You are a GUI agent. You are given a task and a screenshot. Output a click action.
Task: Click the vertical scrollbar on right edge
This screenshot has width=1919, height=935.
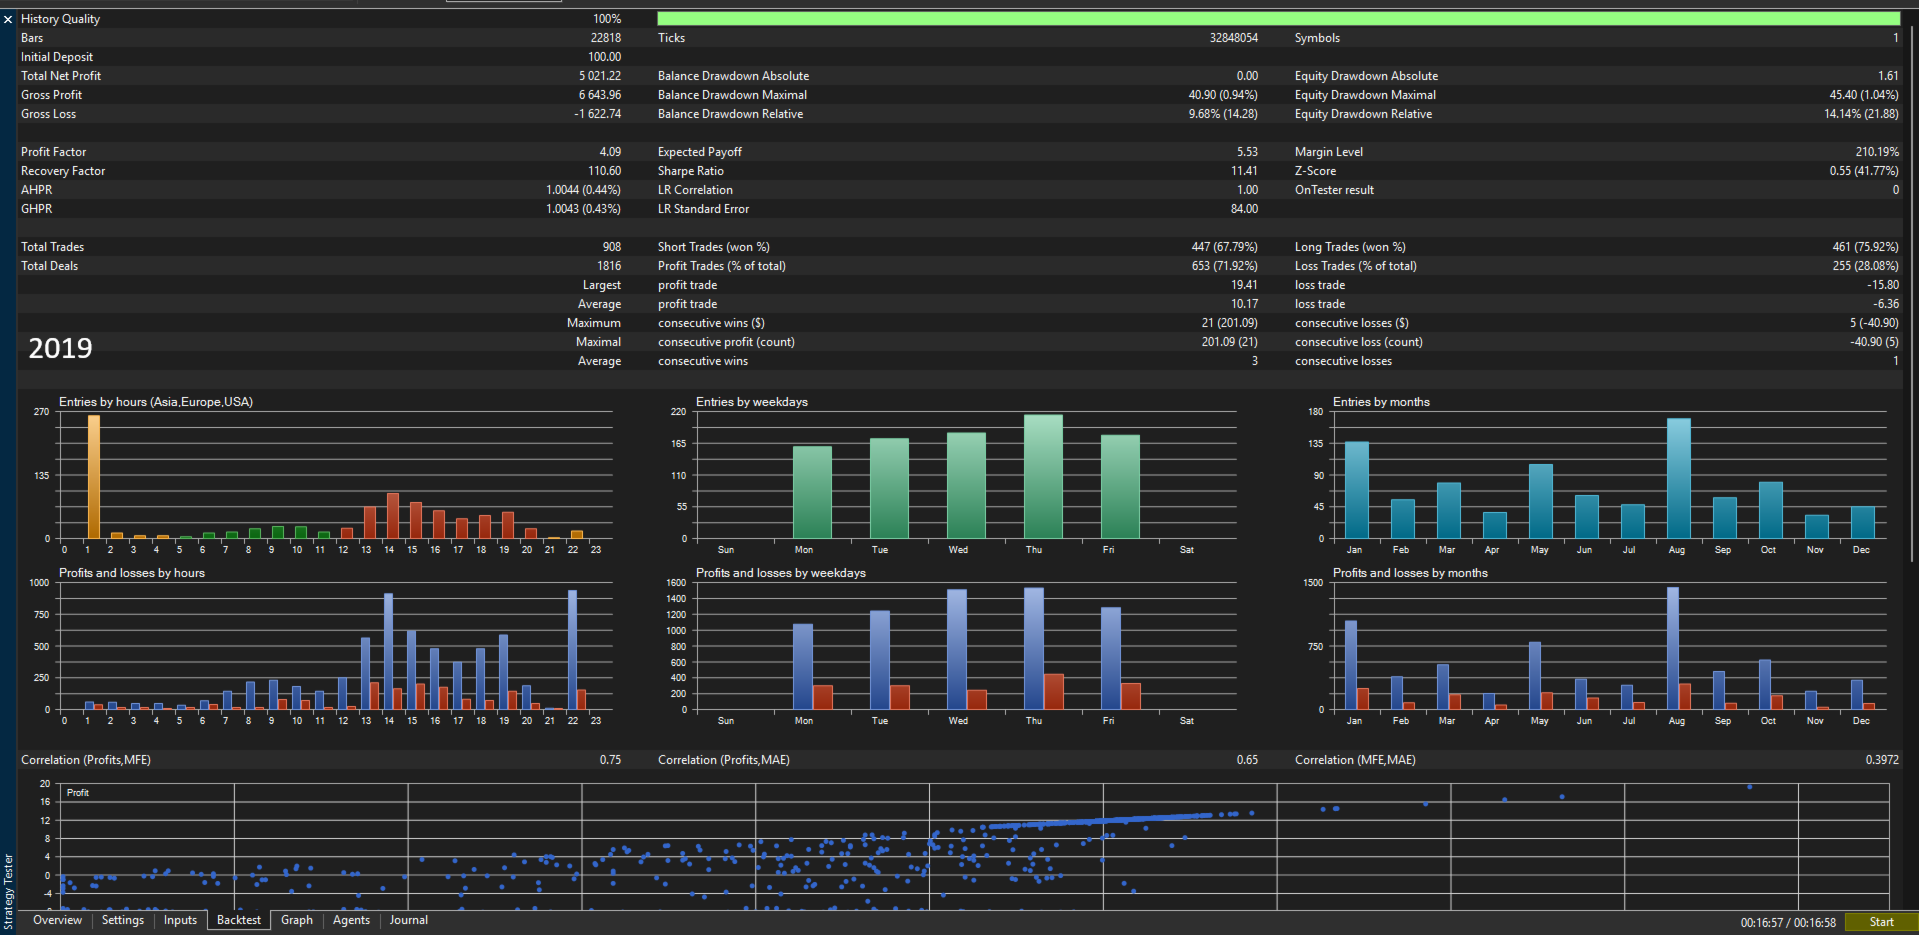coord(1911,290)
